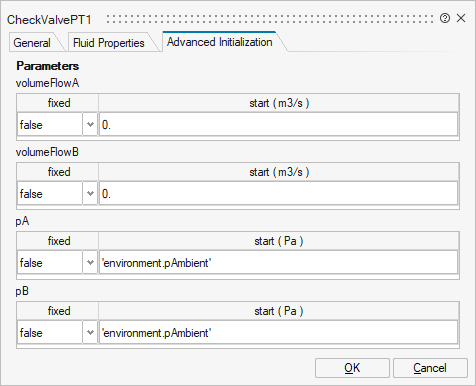Select the pB fixed 'false' value

point(50,332)
